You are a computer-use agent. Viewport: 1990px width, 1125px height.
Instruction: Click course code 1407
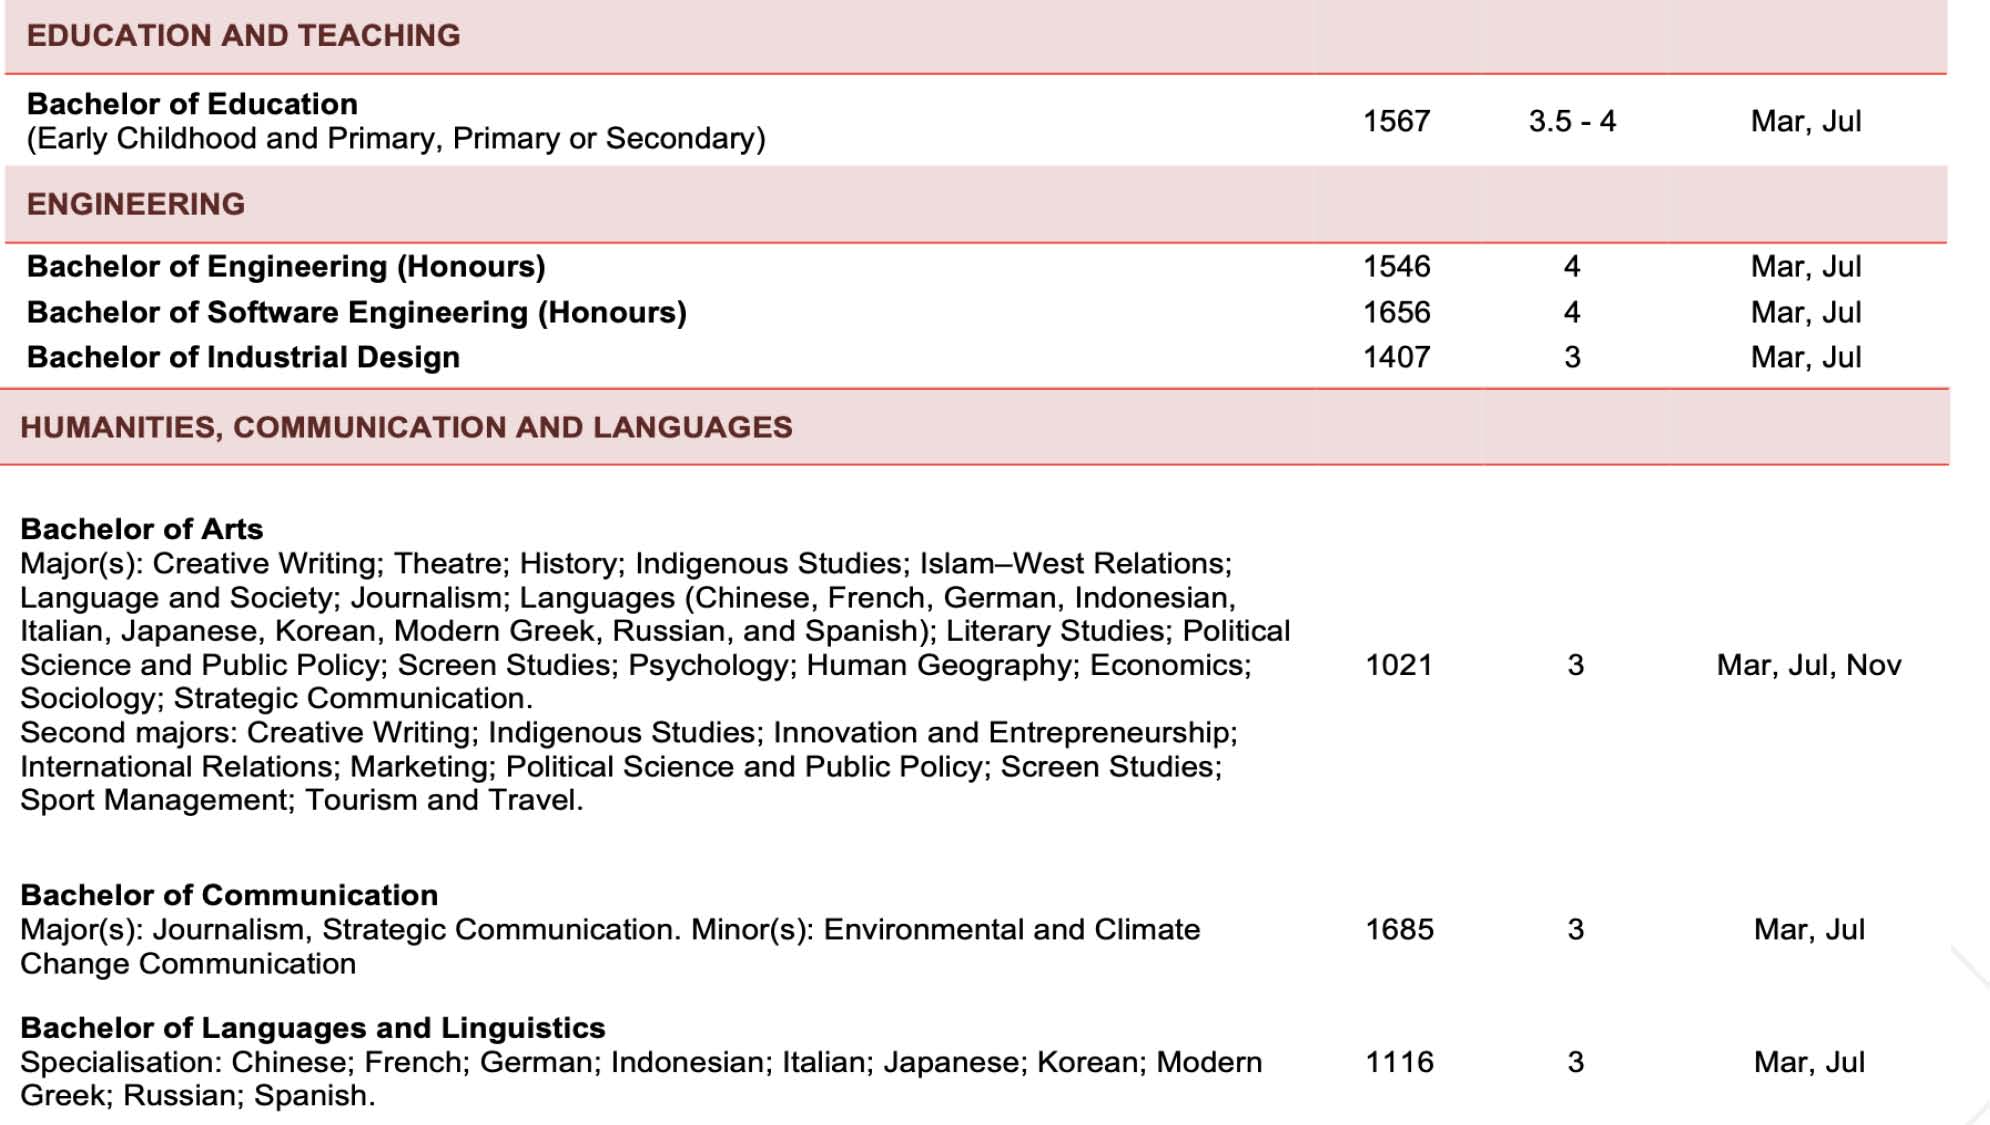(x=1396, y=357)
